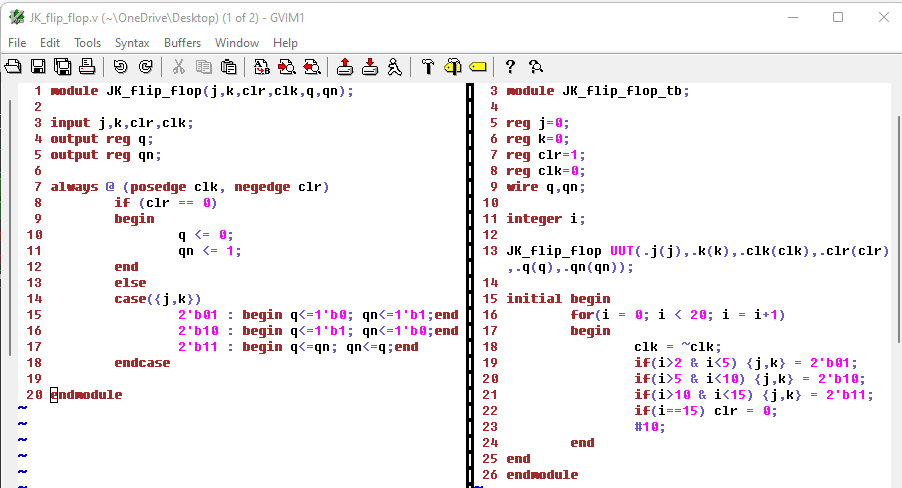Open the Tools menu
Image resolution: width=902 pixels, height=488 pixels.
87,43
